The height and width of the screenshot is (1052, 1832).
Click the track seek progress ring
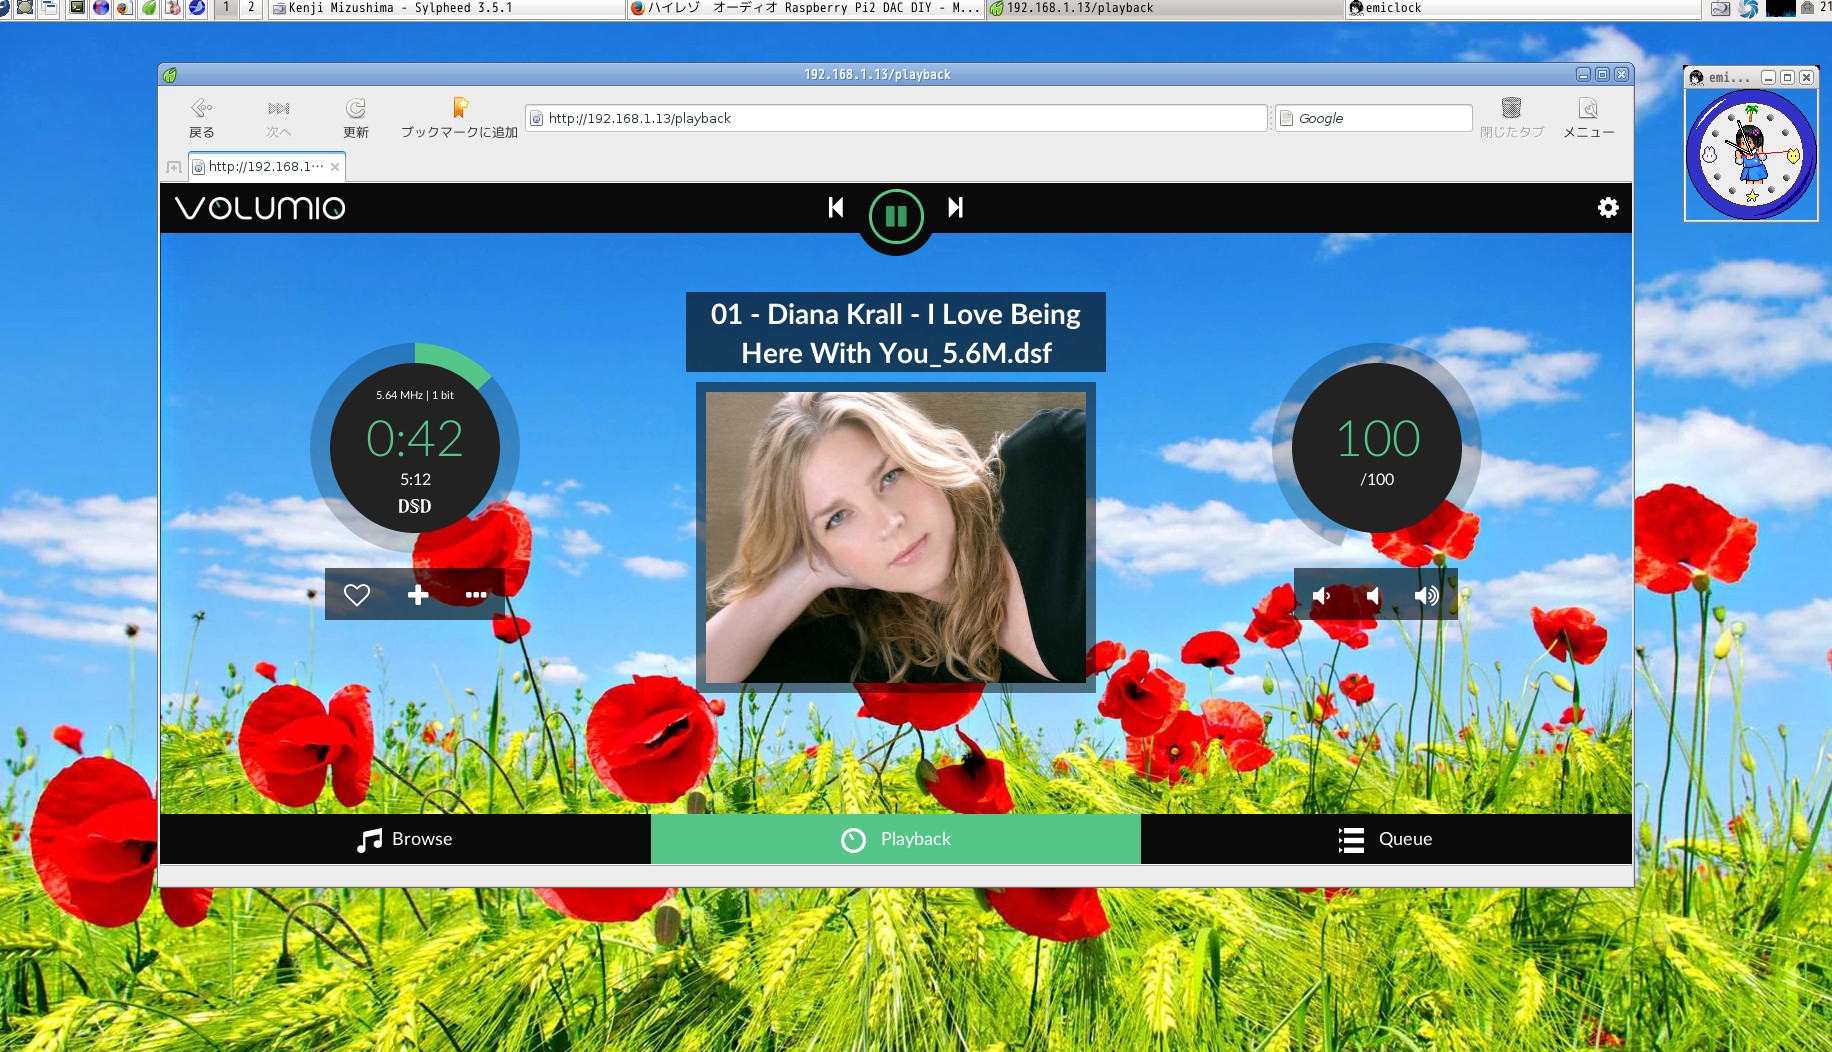(x=455, y=360)
